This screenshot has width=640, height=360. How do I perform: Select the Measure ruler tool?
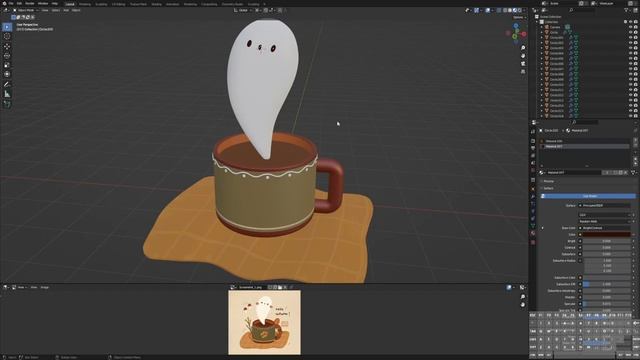(7, 94)
